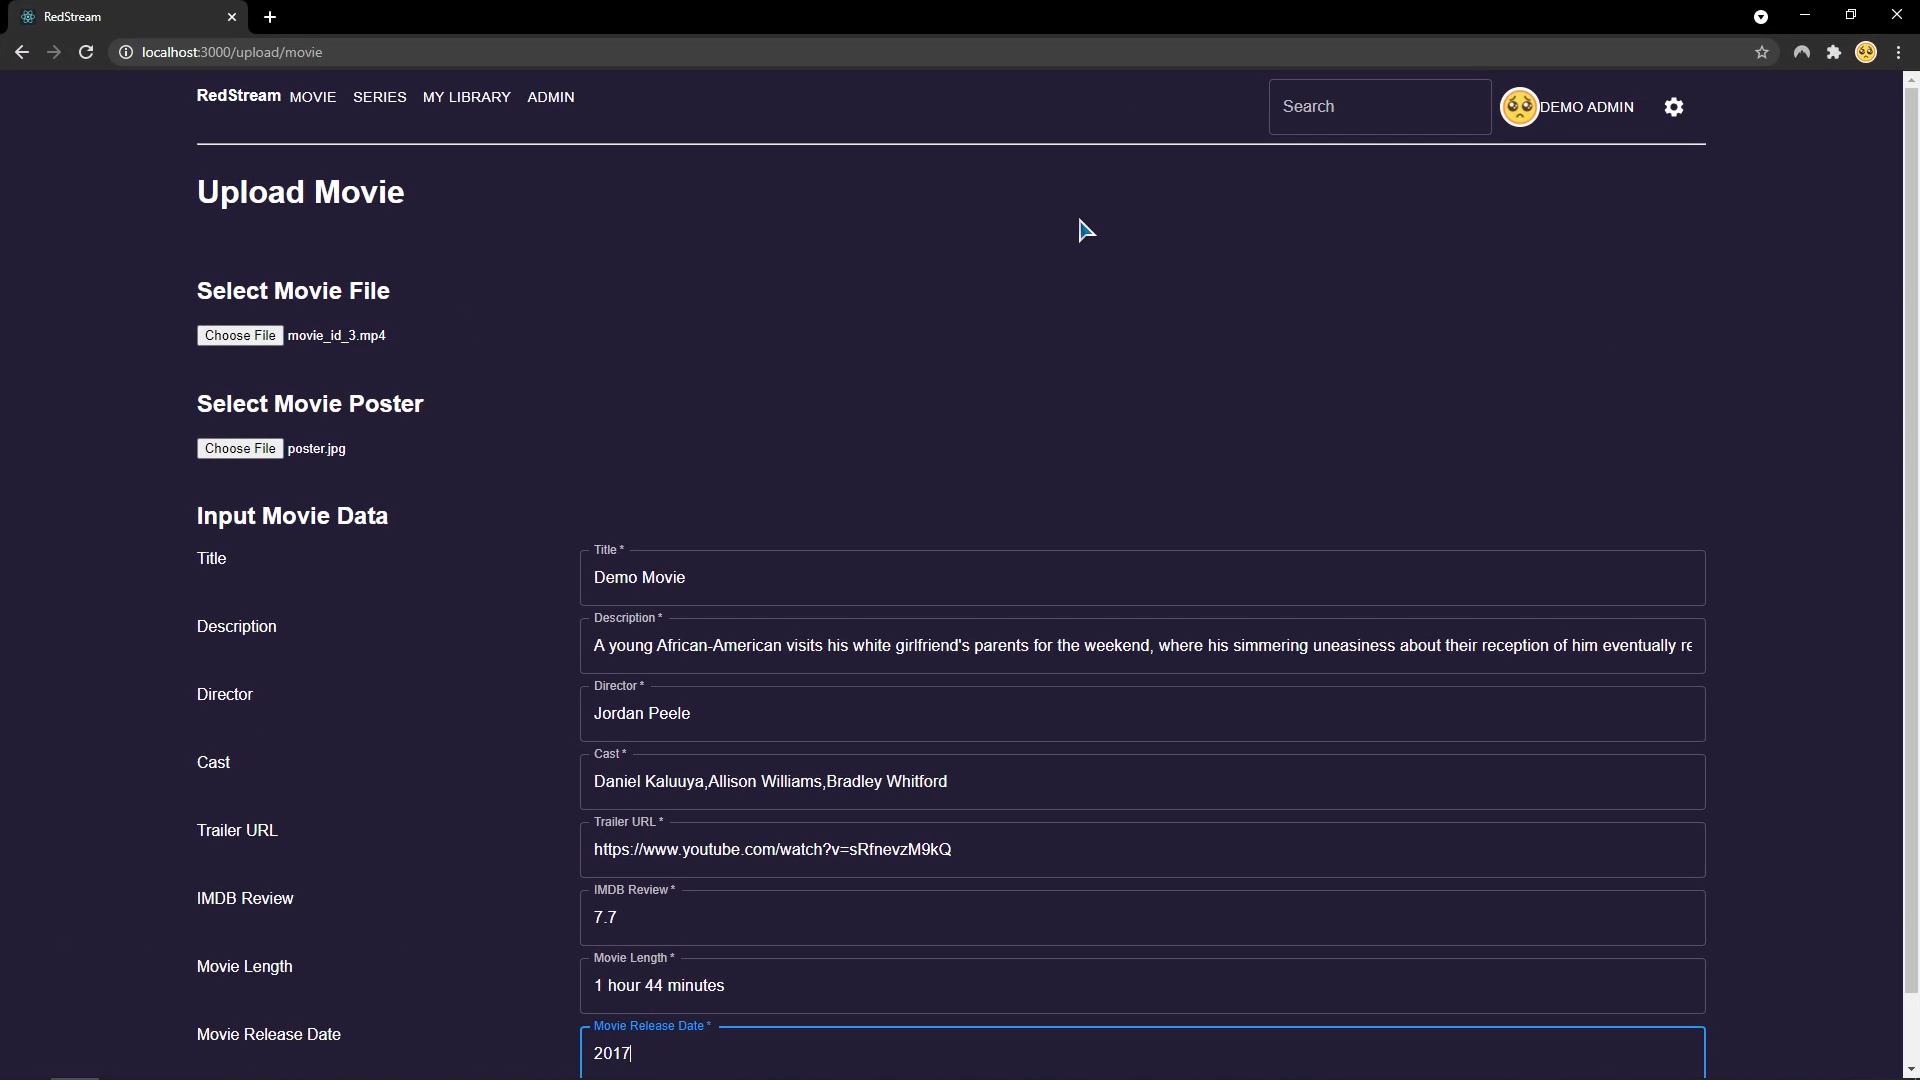1920x1080 pixels.
Task: Click the RedStream logo link
Action: pyautogui.click(x=238, y=96)
